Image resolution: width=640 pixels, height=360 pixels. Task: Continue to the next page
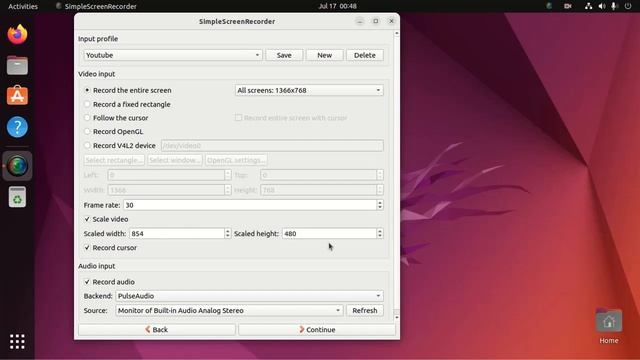[317, 329]
